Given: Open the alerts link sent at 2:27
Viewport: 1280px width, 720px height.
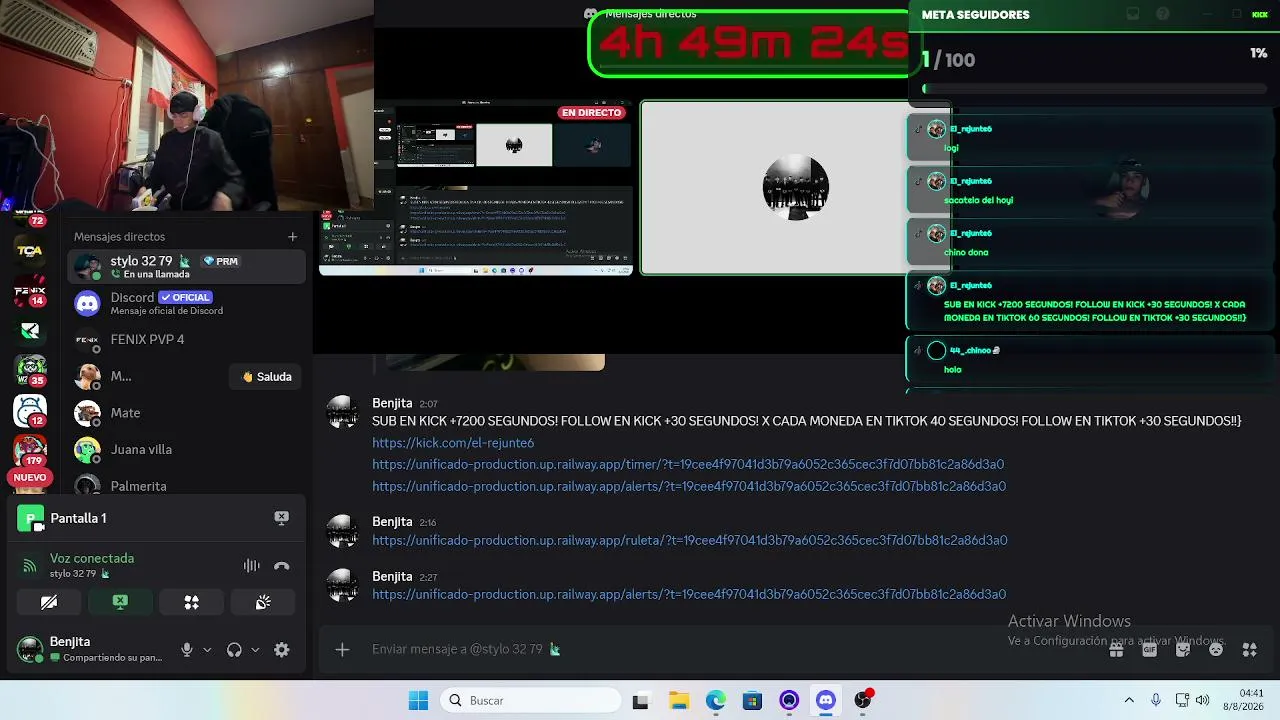Looking at the screenshot, I should pyautogui.click(x=689, y=595).
